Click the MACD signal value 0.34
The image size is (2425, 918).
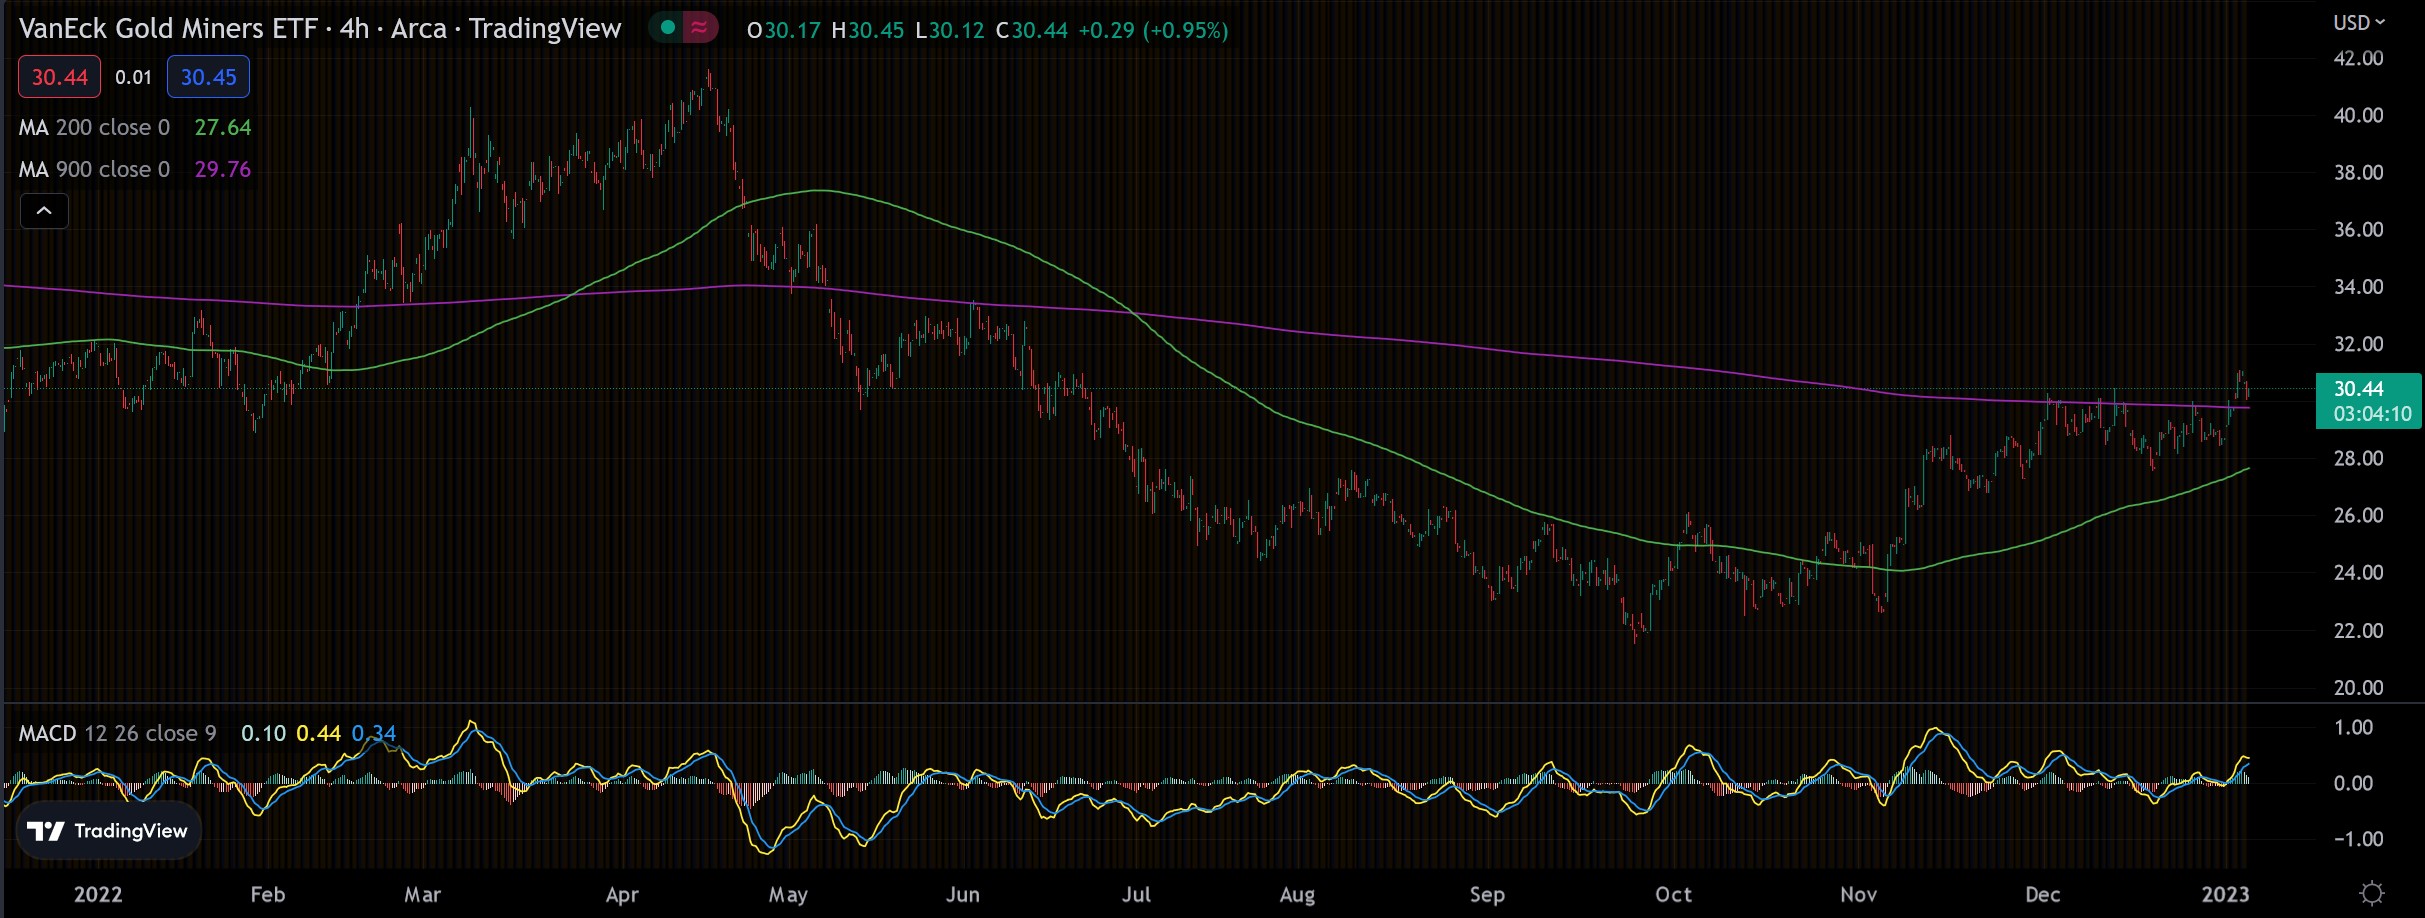pos(374,733)
